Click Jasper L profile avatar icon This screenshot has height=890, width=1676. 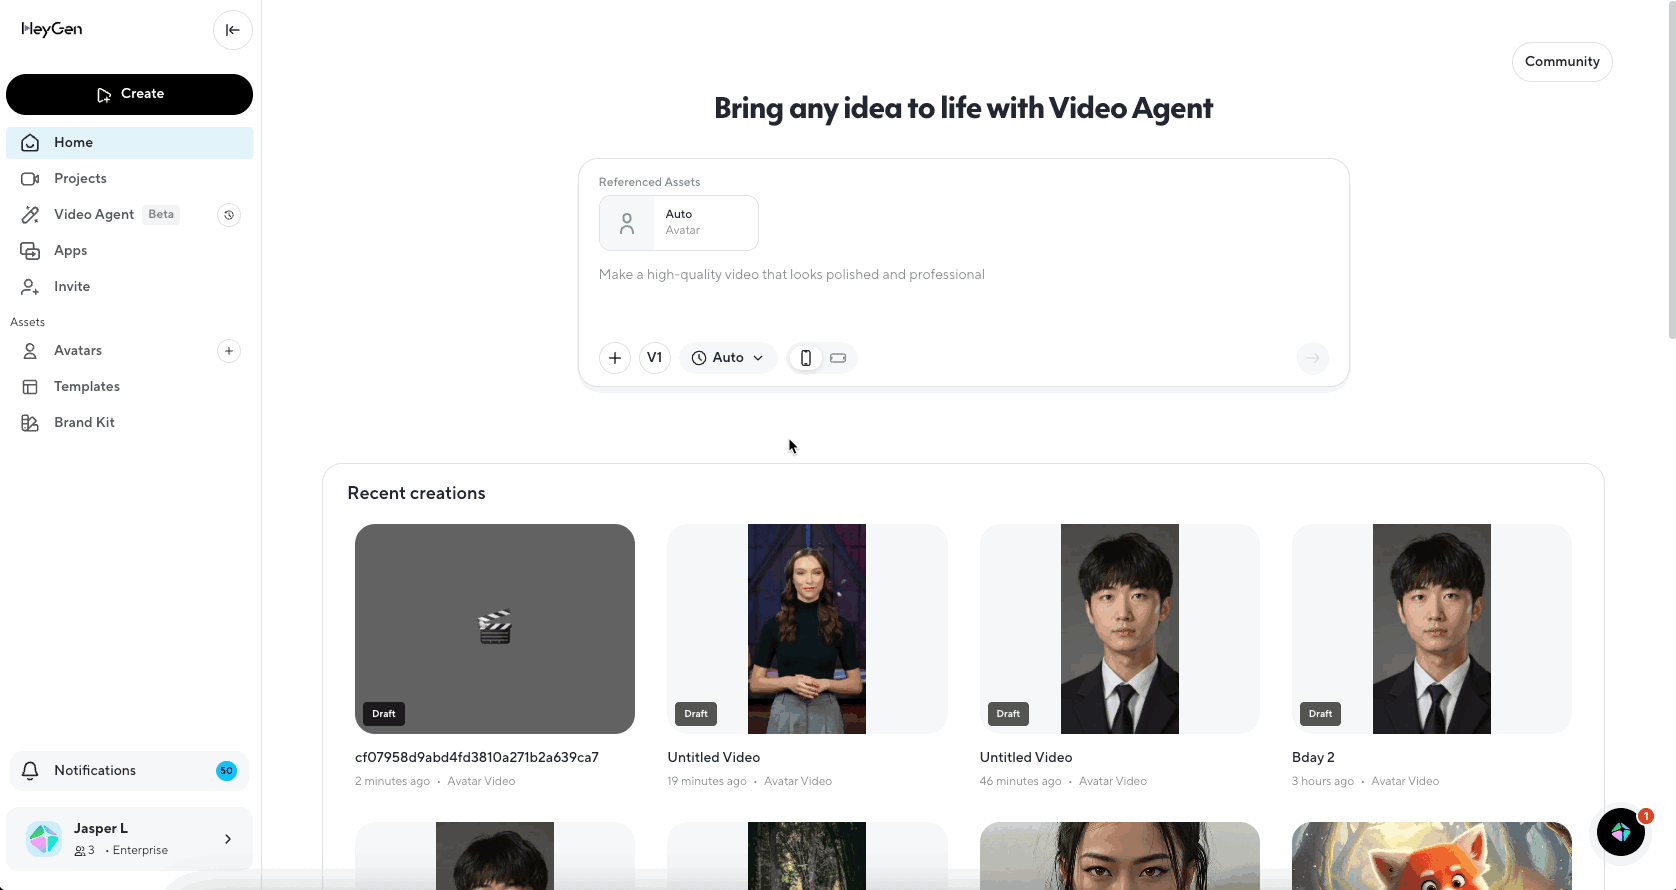click(x=44, y=839)
